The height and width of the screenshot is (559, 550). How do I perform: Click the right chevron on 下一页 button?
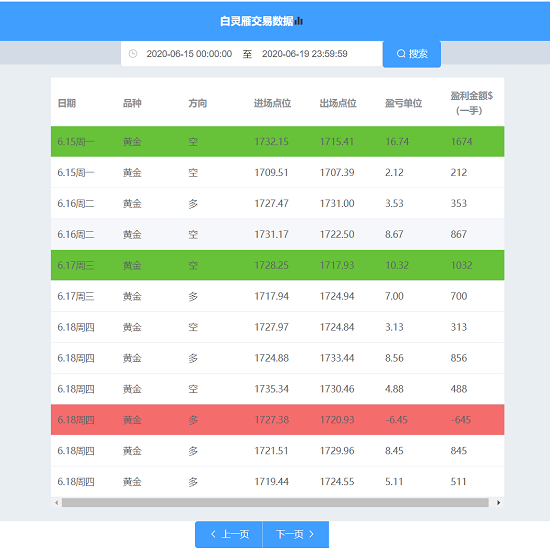pyautogui.click(x=311, y=534)
